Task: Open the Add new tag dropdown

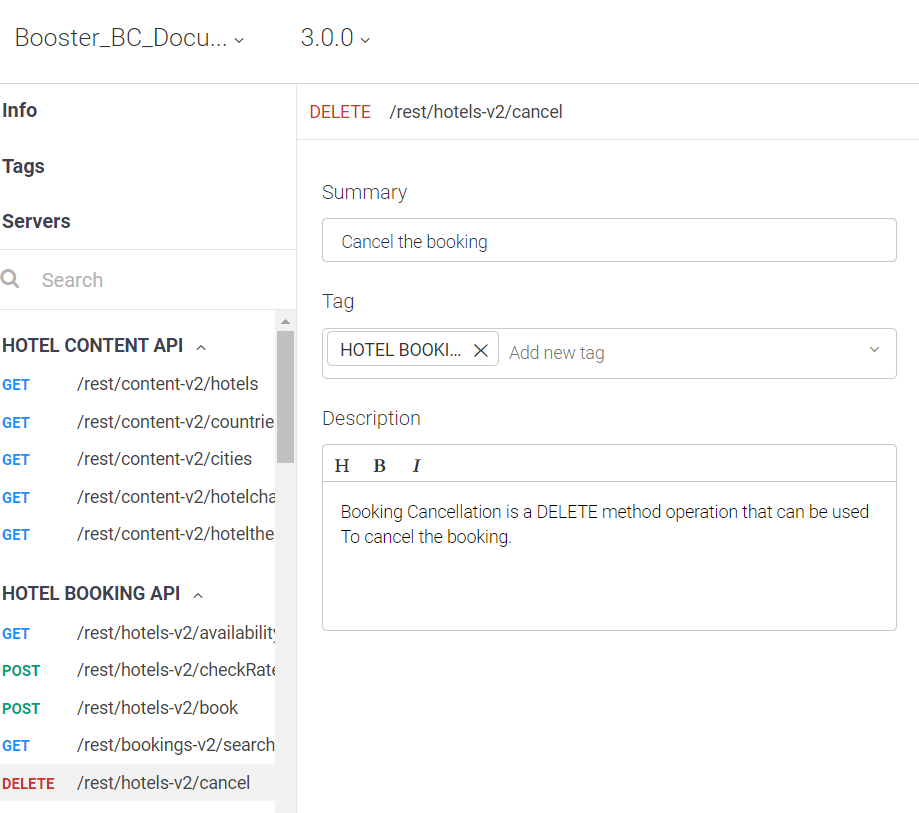Action: [x=873, y=353]
